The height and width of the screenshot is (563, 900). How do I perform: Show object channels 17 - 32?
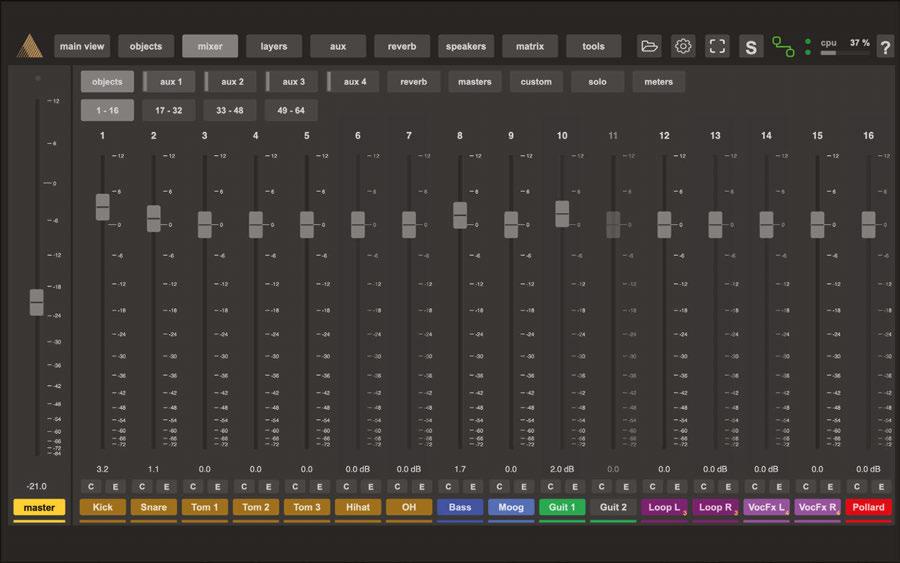169,110
